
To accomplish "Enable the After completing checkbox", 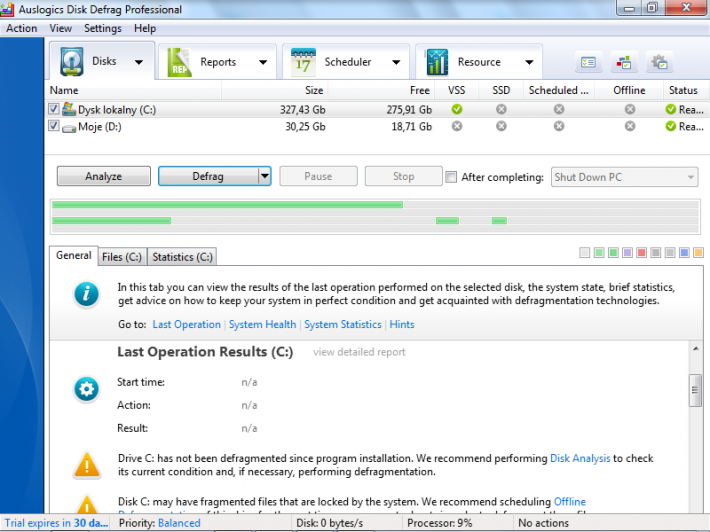I will click(451, 177).
